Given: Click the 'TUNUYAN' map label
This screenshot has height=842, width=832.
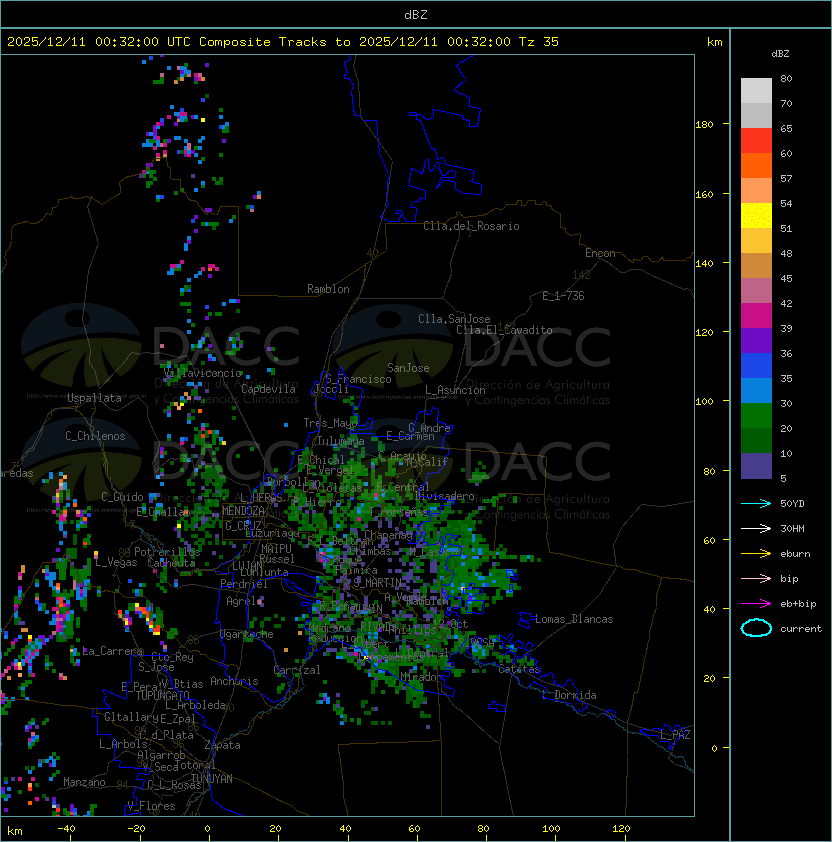Looking at the screenshot, I should (212, 779).
